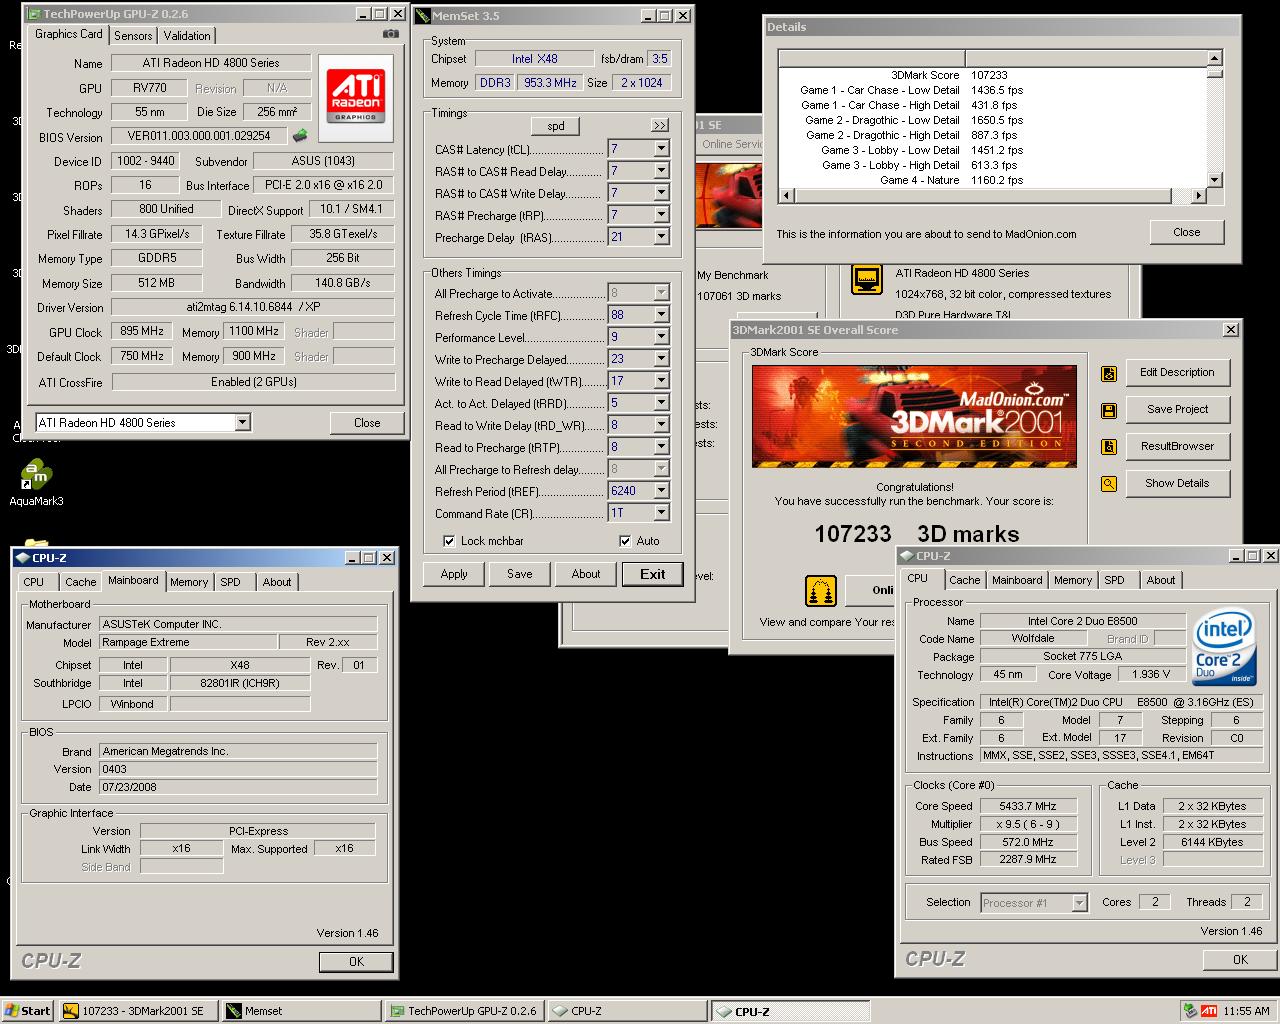Switch to the TechPowerUp GPU-Z taskbar item
The width and height of the screenshot is (1280, 1024).
coord(464,1011)
